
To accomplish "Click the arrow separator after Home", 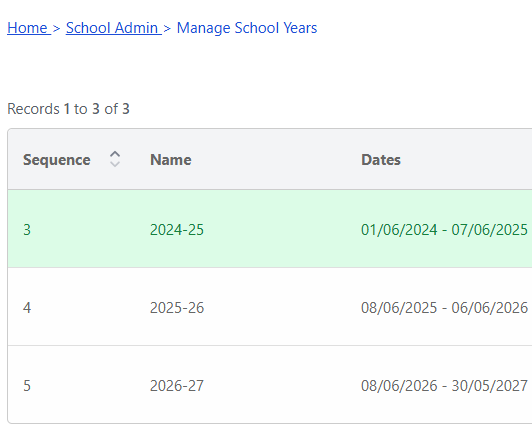I will [56, 28].
